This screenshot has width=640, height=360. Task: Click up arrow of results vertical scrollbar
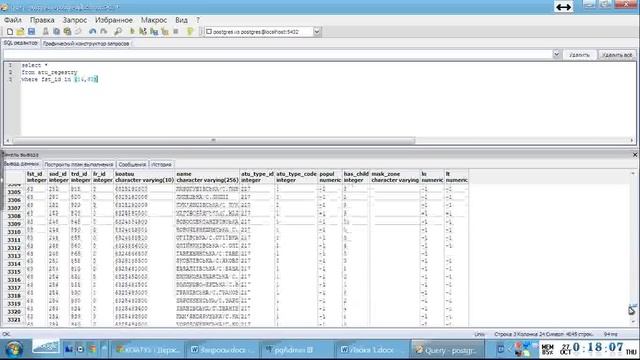click(633, 173)
